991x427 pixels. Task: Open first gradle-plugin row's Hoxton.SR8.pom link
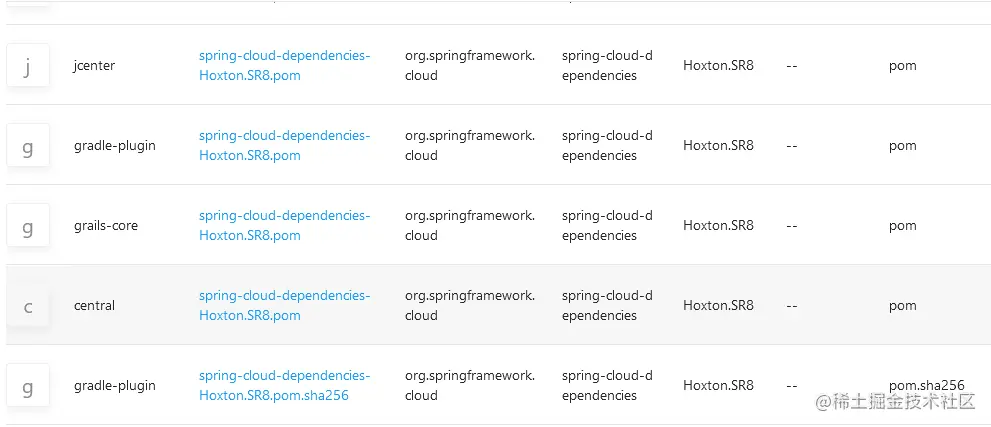tap(284, 145)
